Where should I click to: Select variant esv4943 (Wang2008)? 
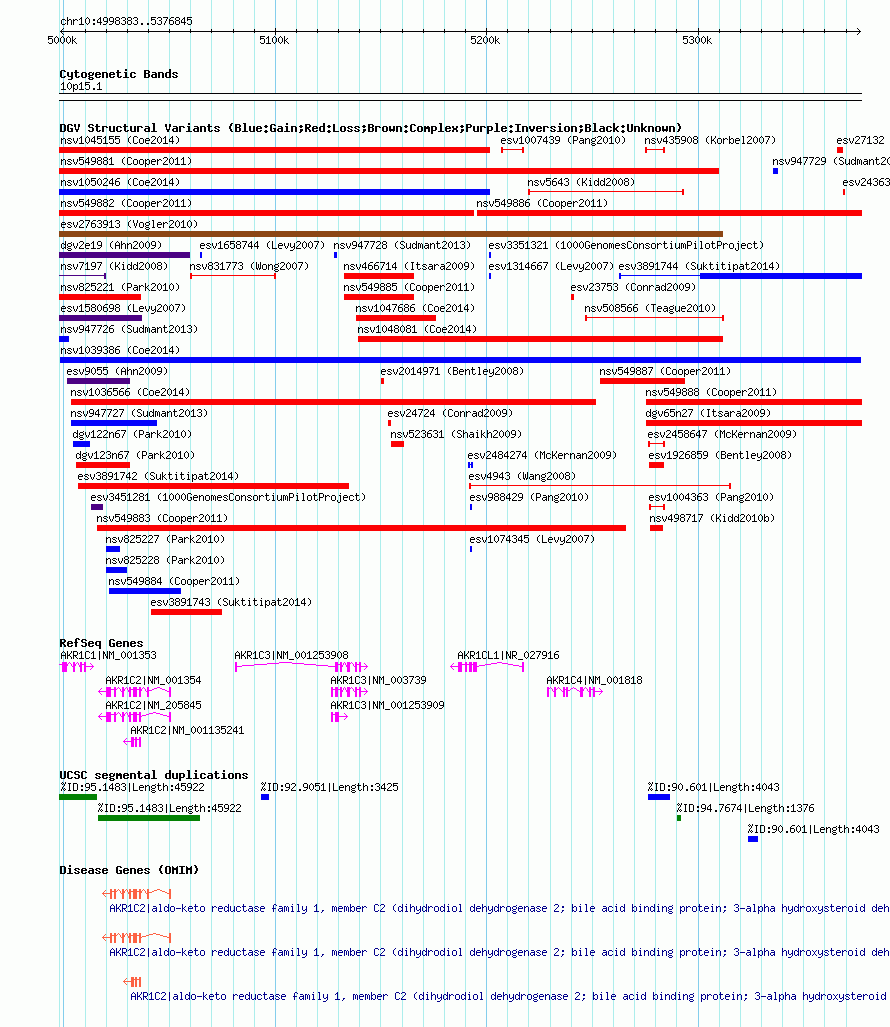(522, 476)
